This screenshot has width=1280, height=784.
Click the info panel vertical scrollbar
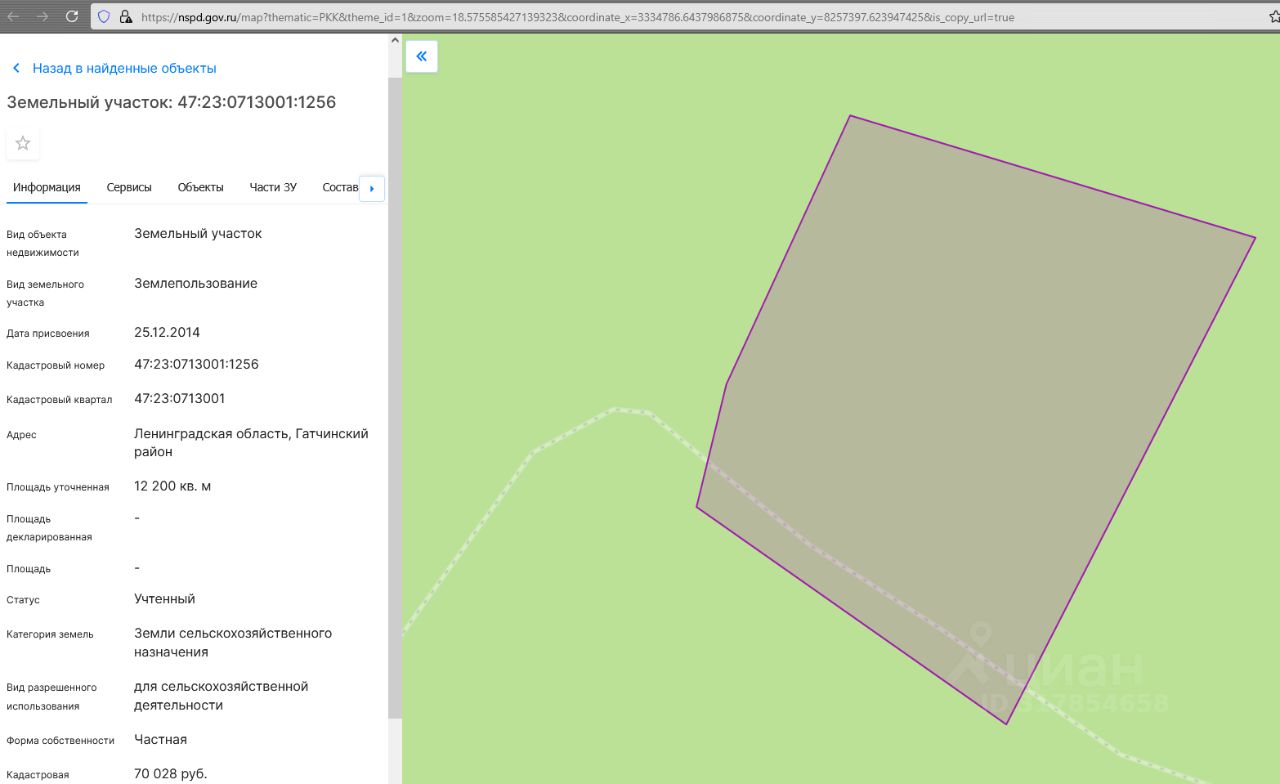394,400
